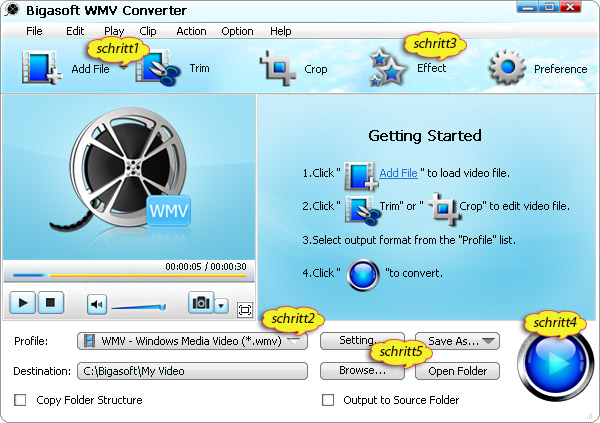Adjust the volume slider
The height and width of the screenshot is (423, 600).
click(x=139, y=307)
